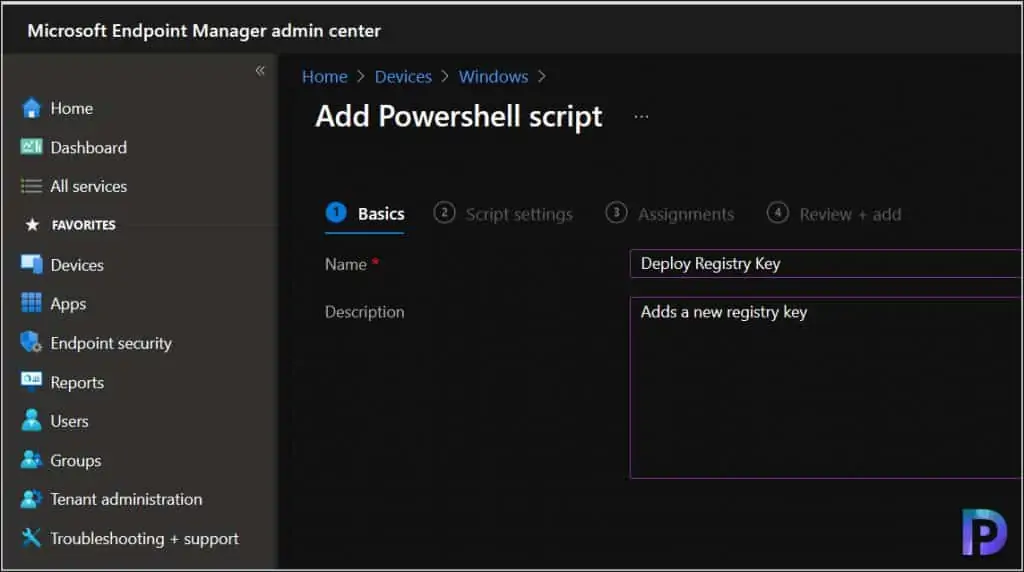Open Troubleshooting + support in sidebar

pos(144,539)
